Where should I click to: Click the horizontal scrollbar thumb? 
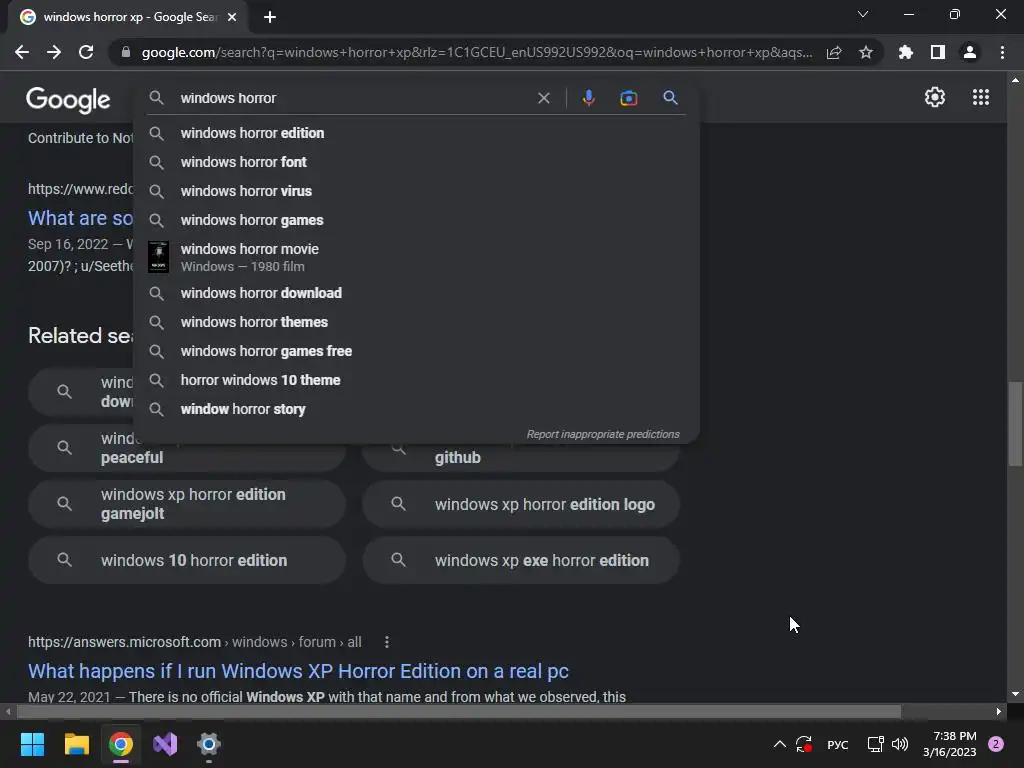coord(458,711)
